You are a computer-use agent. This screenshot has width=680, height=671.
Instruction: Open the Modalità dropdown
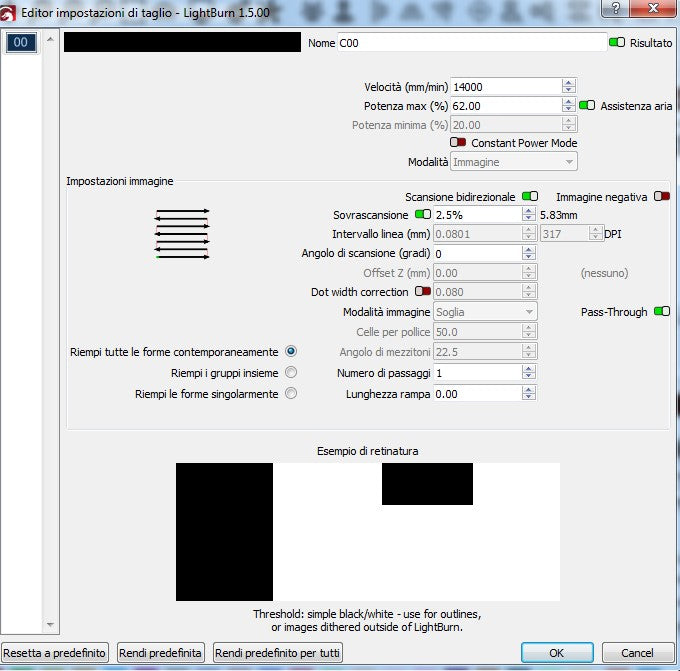click(x=514, y=162)
